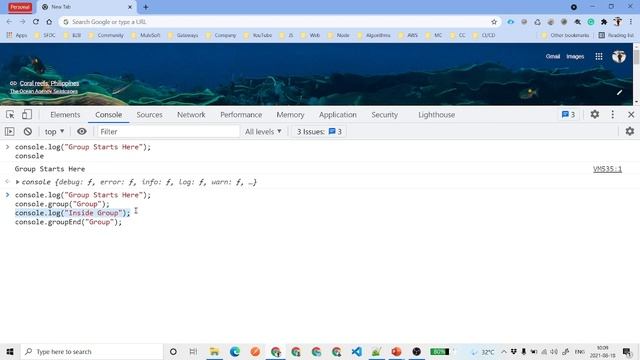The height and width of the screenshot is (360, 640).
Task: Open the Reading list
Action: [616, 36]
